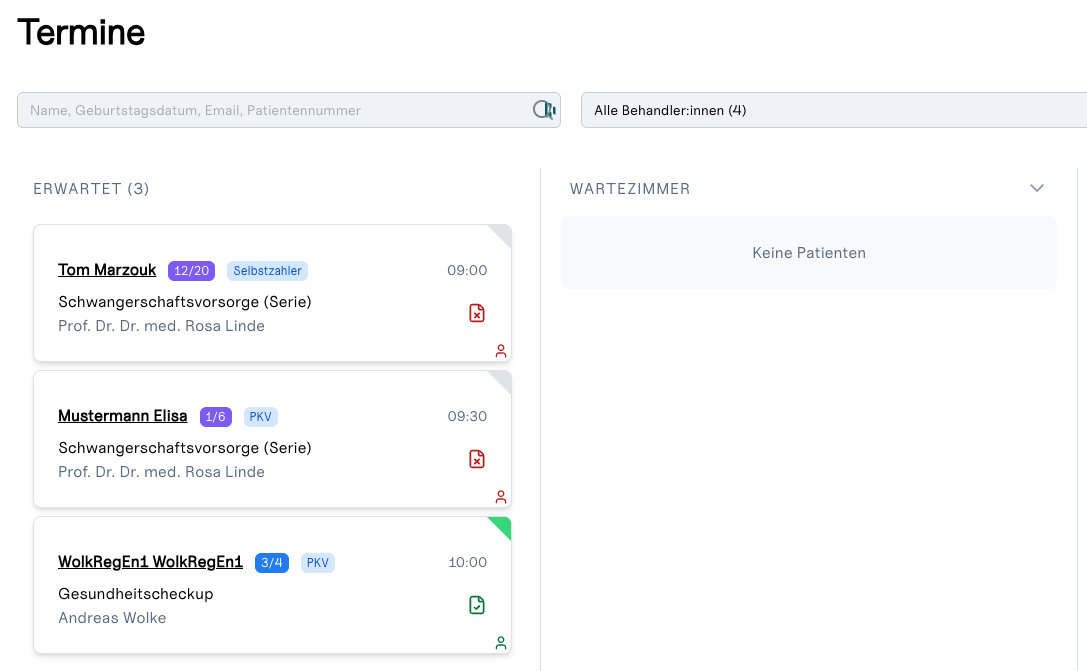Open patient WolkRegEn1 WolkRegEn1
The image size is (1087, 671).
click(150, 561)
